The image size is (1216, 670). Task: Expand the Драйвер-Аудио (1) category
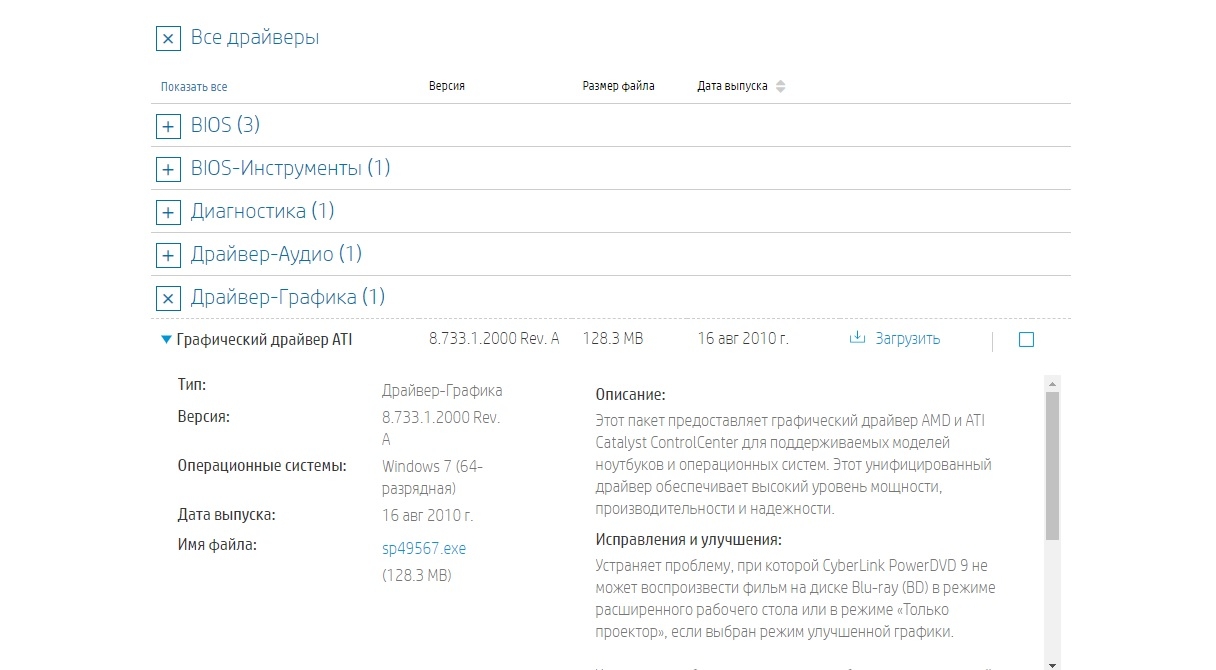click(168, 255)
